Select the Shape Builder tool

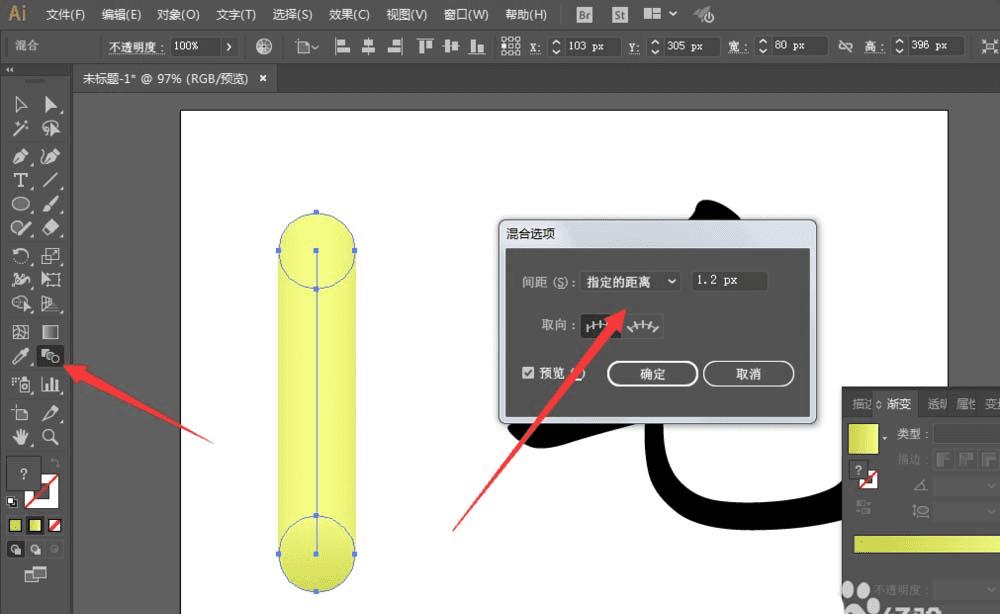[x=20, y=303]
